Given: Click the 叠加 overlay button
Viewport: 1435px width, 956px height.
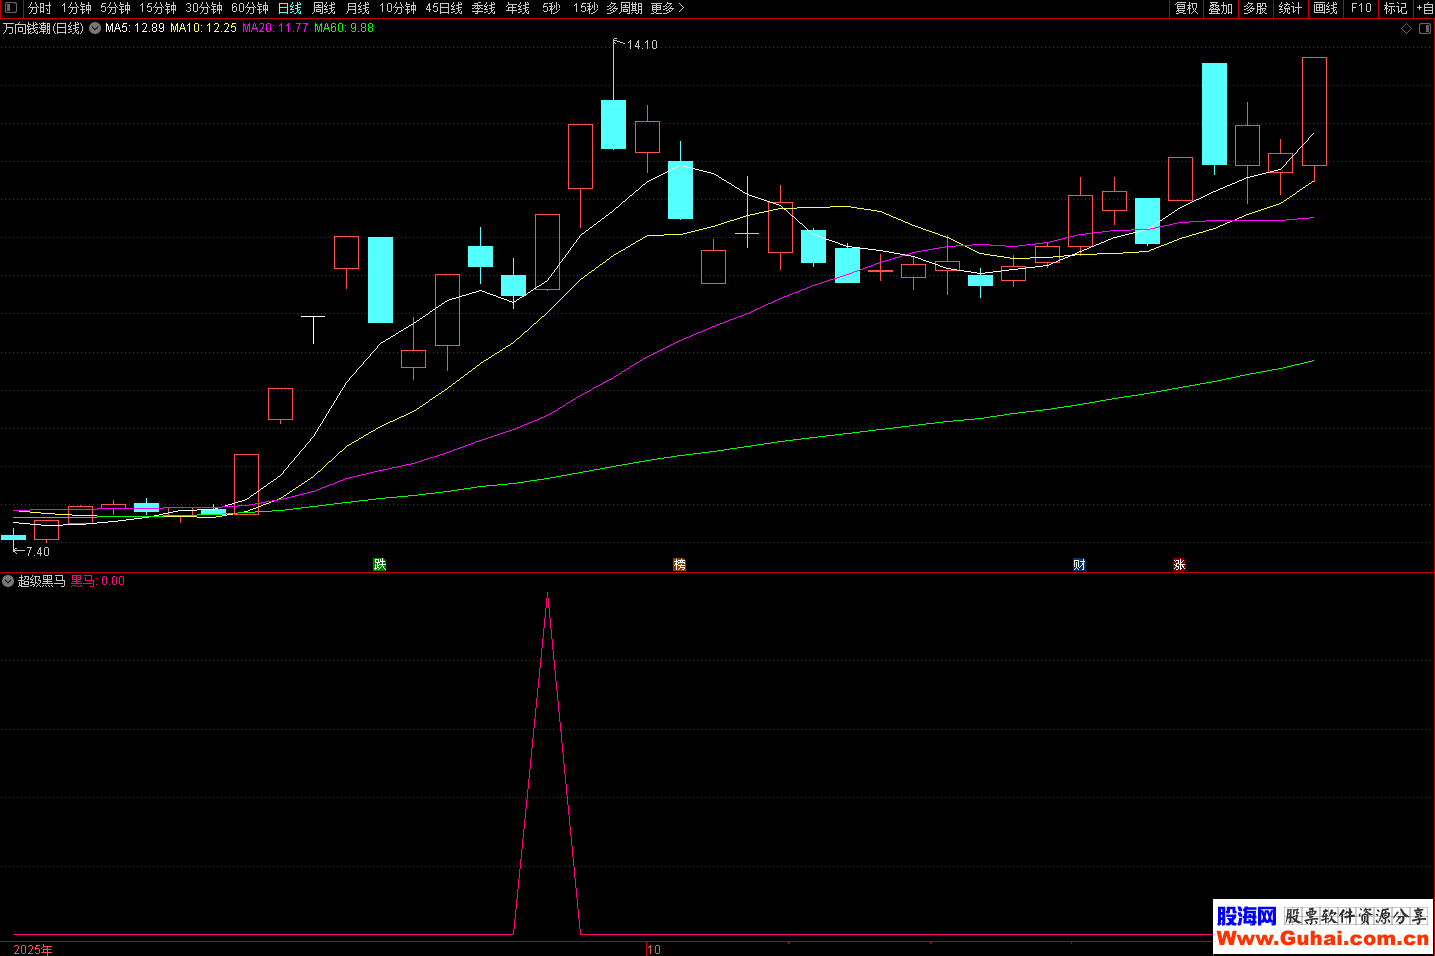Looking at the screenshot, I should [1220, 8].
